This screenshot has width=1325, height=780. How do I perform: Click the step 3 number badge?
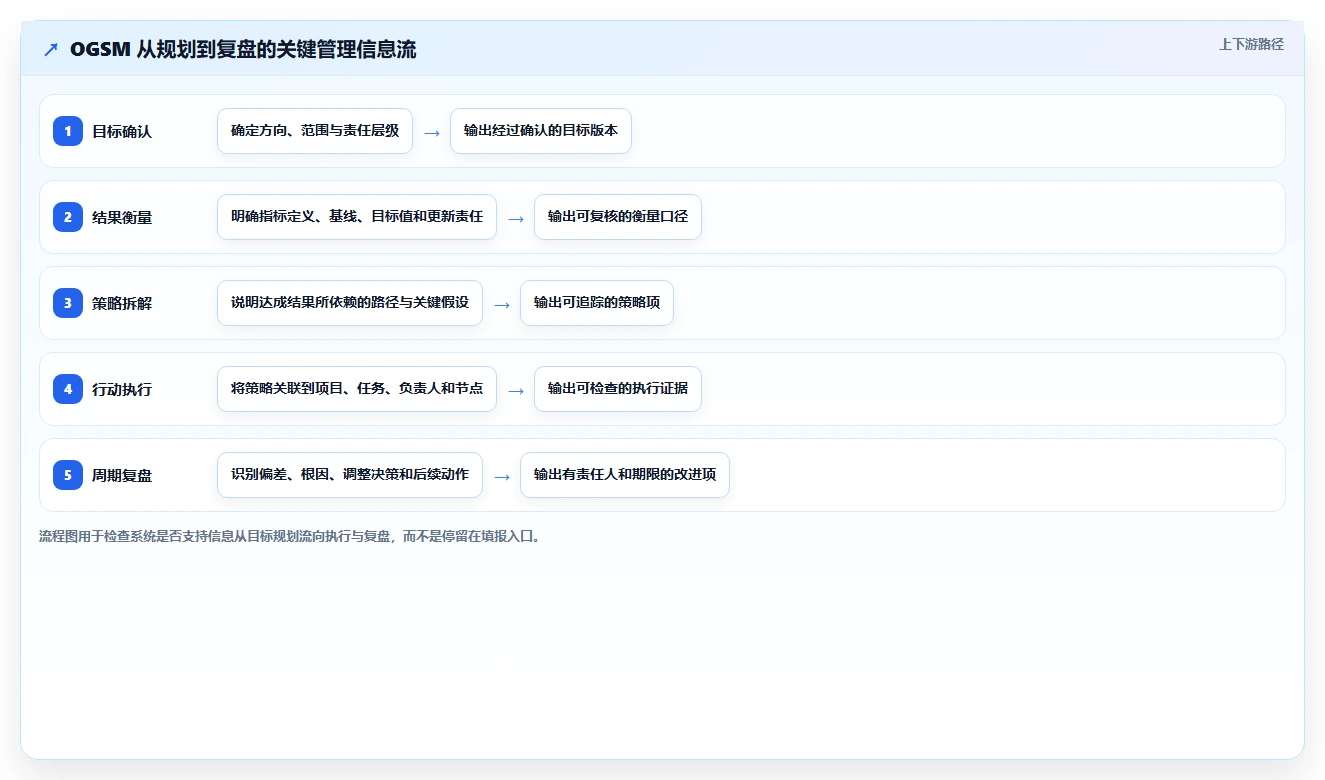(68, 303)
